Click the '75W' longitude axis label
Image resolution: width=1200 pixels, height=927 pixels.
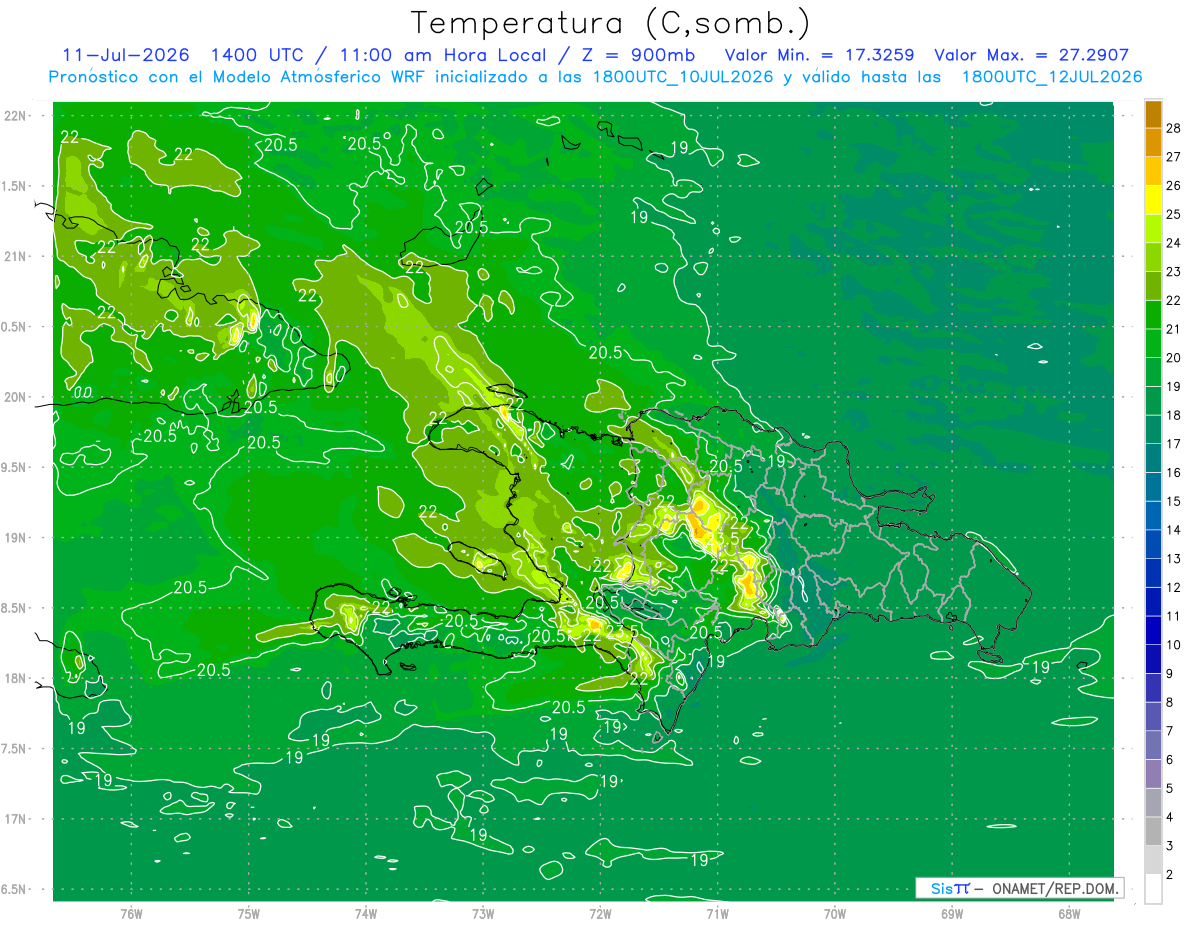249,913
